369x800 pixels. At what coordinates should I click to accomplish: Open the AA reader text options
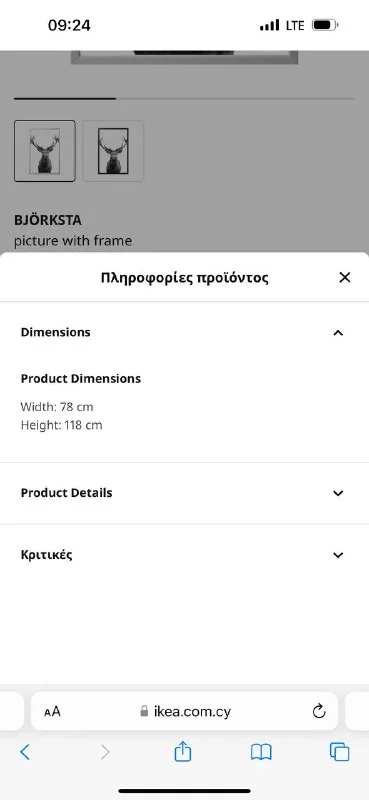click(x=52, y=711)
